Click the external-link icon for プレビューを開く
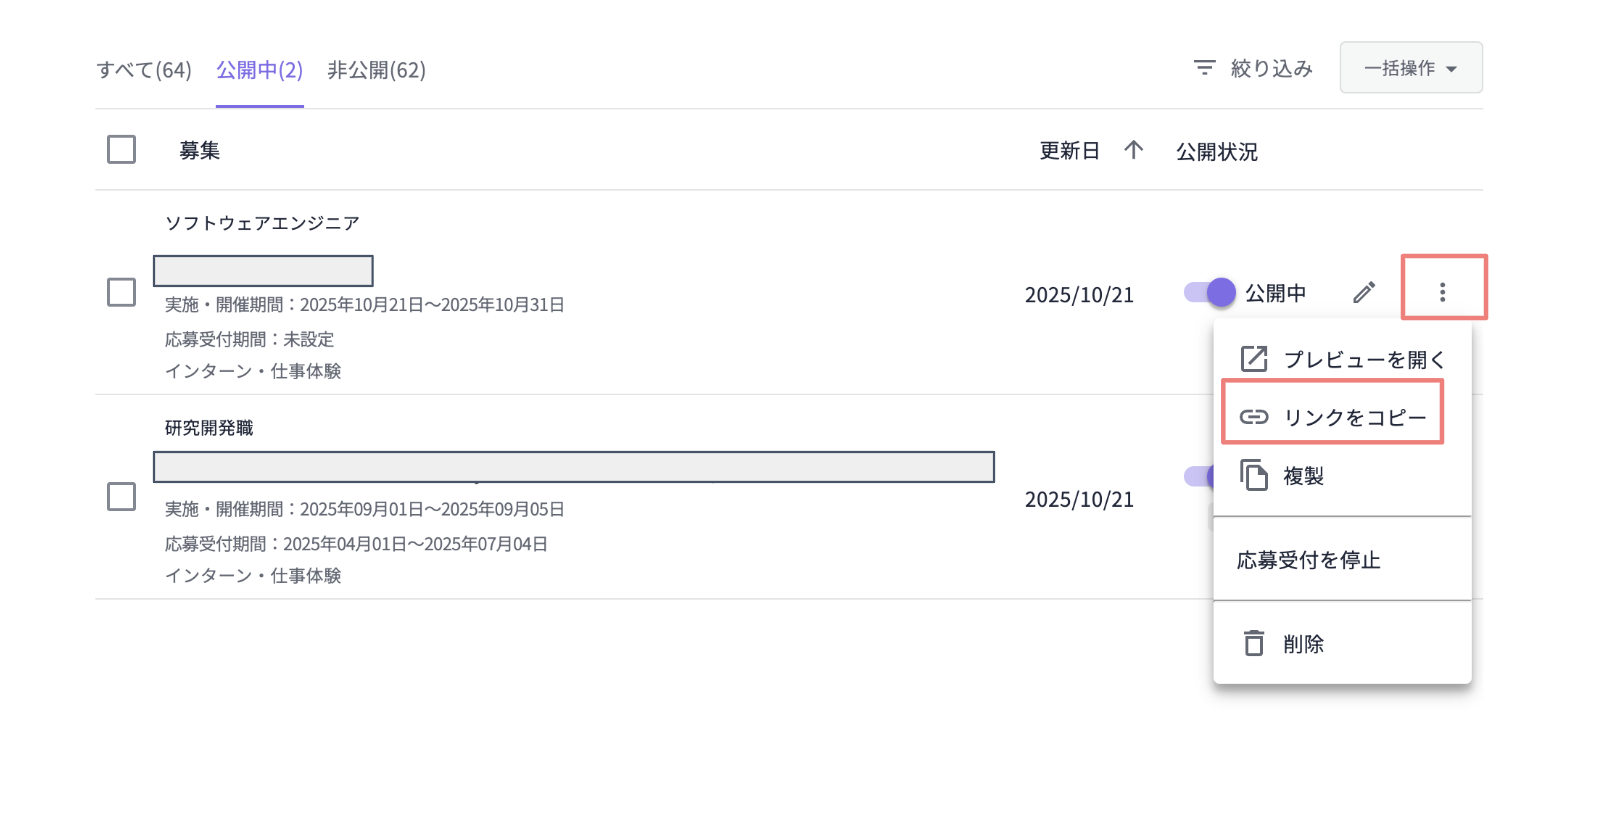 [1253, 359]
